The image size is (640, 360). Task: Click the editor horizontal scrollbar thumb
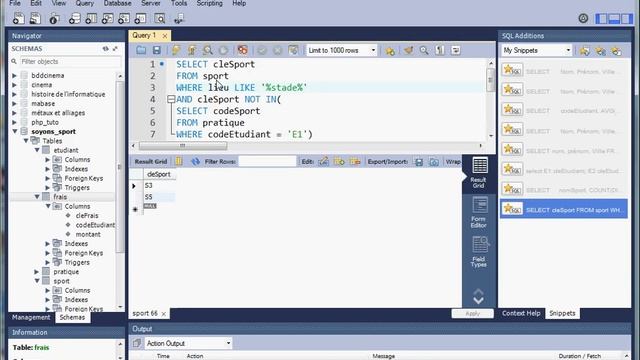pos(183,145)
